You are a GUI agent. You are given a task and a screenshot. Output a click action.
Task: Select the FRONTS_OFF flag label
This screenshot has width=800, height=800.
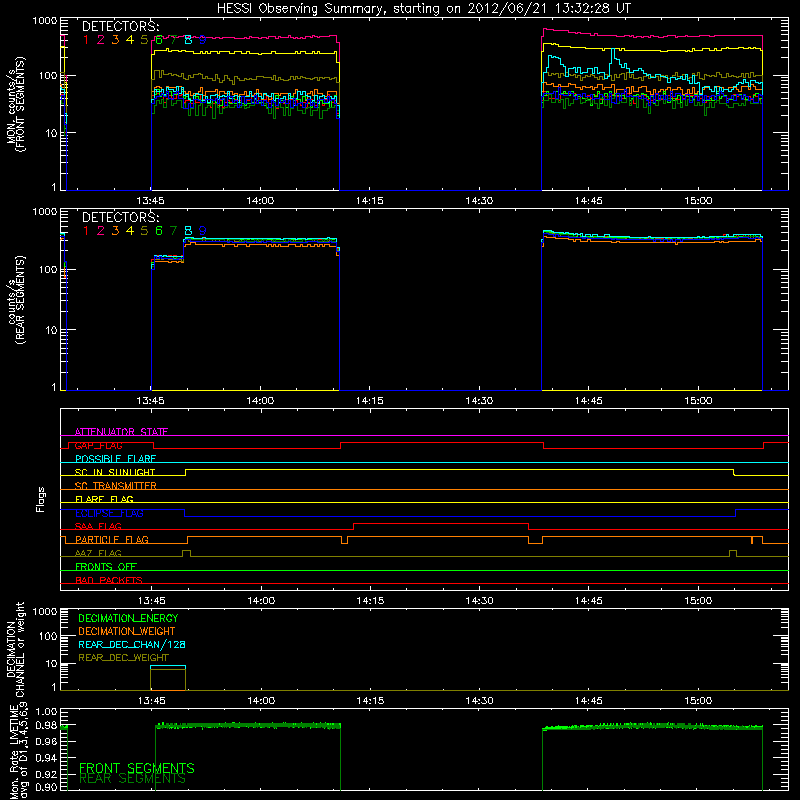pos(106,566)
